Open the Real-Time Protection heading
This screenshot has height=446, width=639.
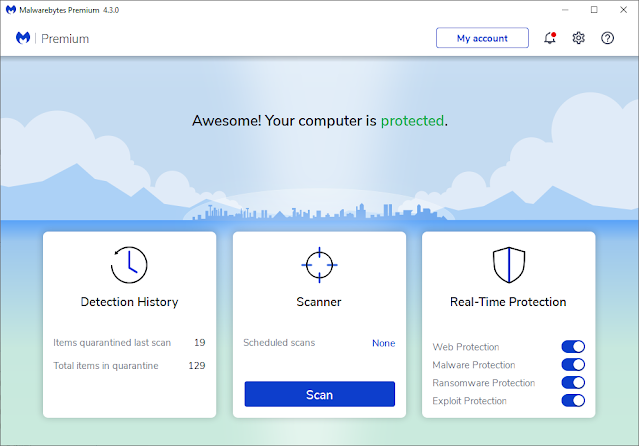pyautogui.click(x=508, y=302)
